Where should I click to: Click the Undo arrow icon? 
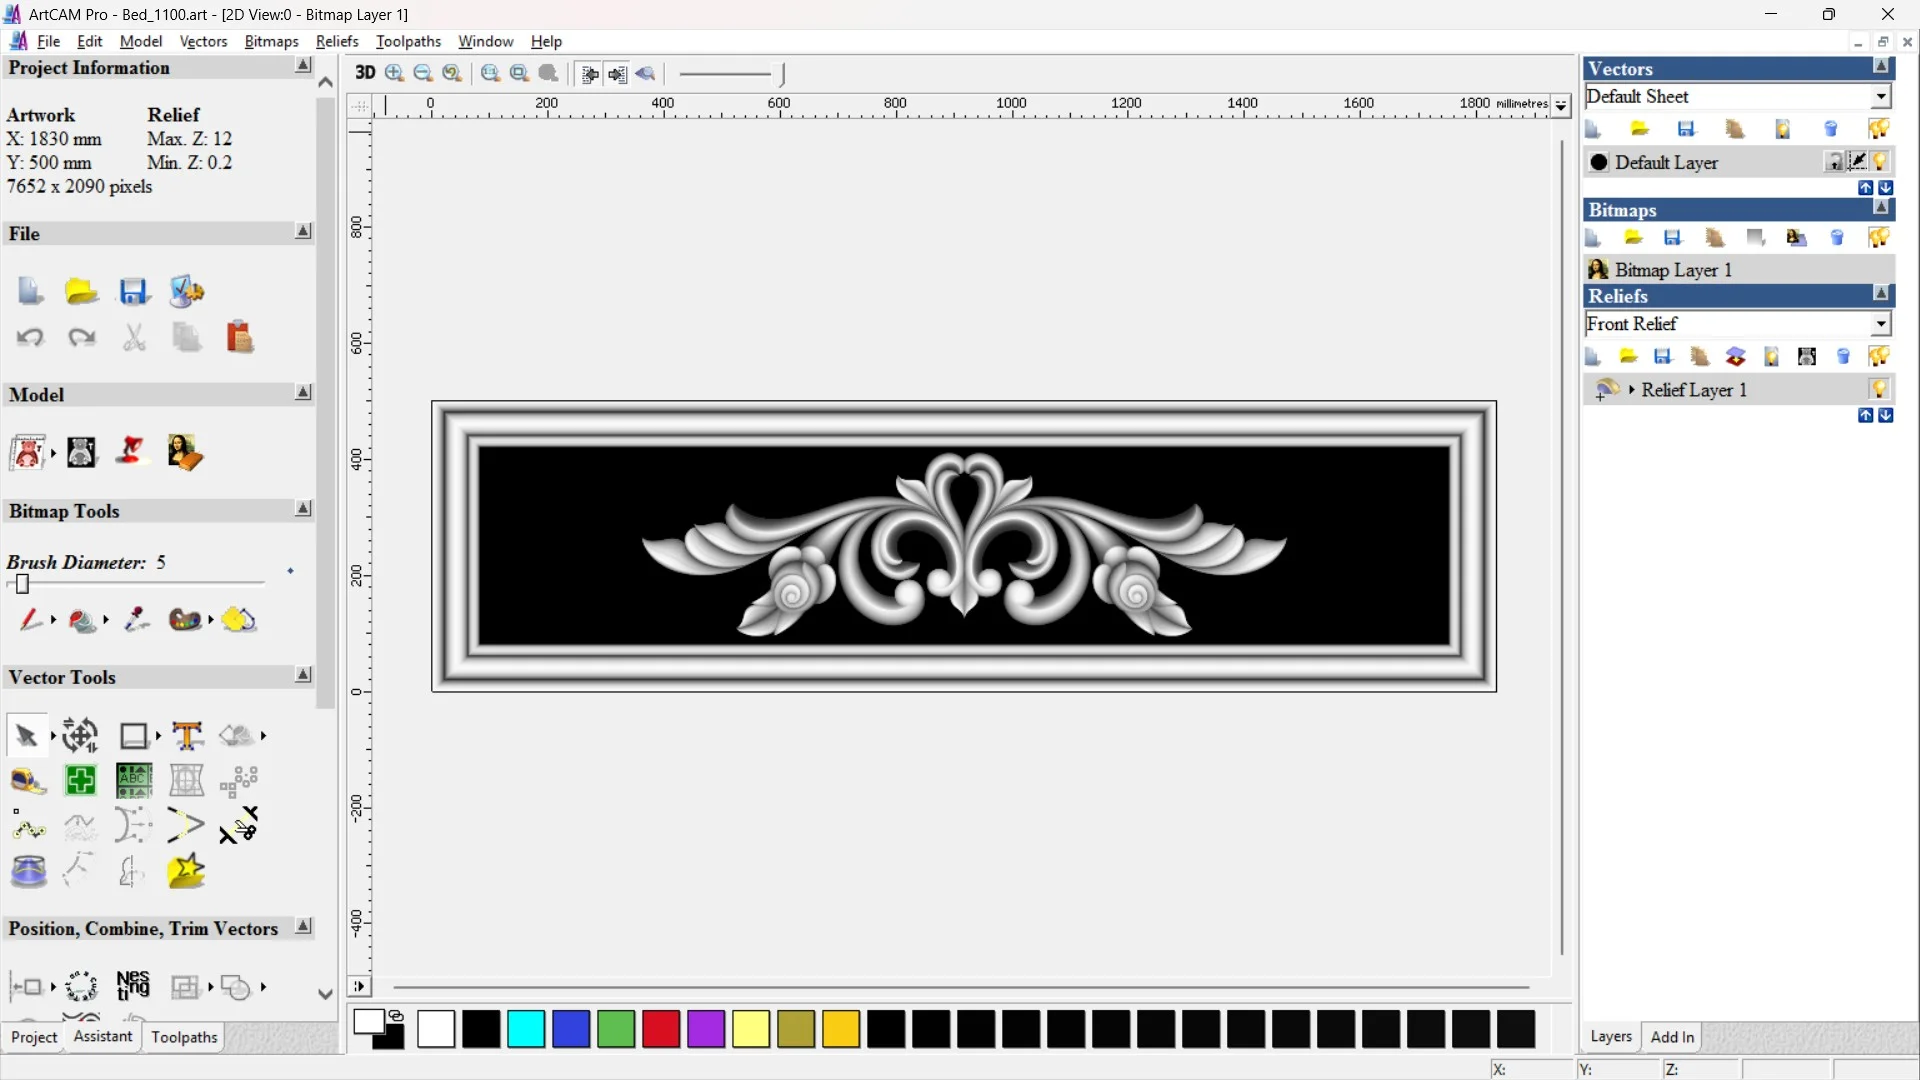coord(30,337)
